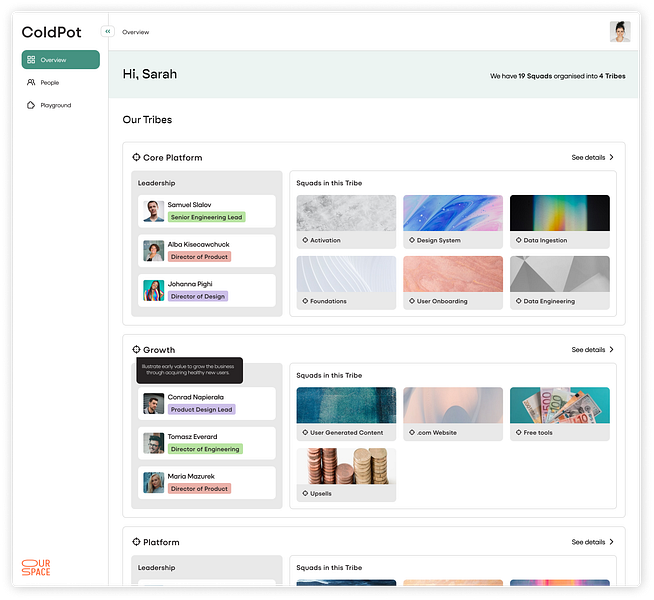Open the Free tools squad card
654x600 pixels.
(x=560, y=414)
